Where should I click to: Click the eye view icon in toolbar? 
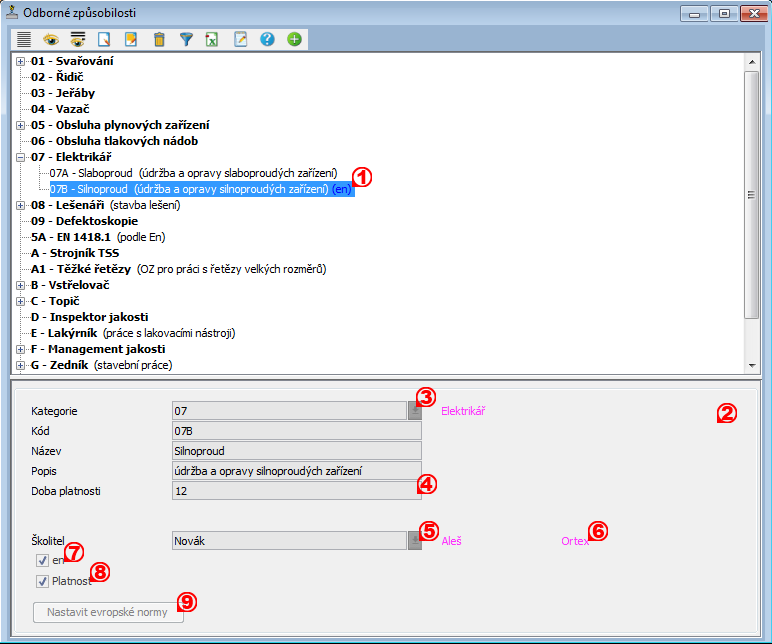pyautogui.click(x=51, y=40)
